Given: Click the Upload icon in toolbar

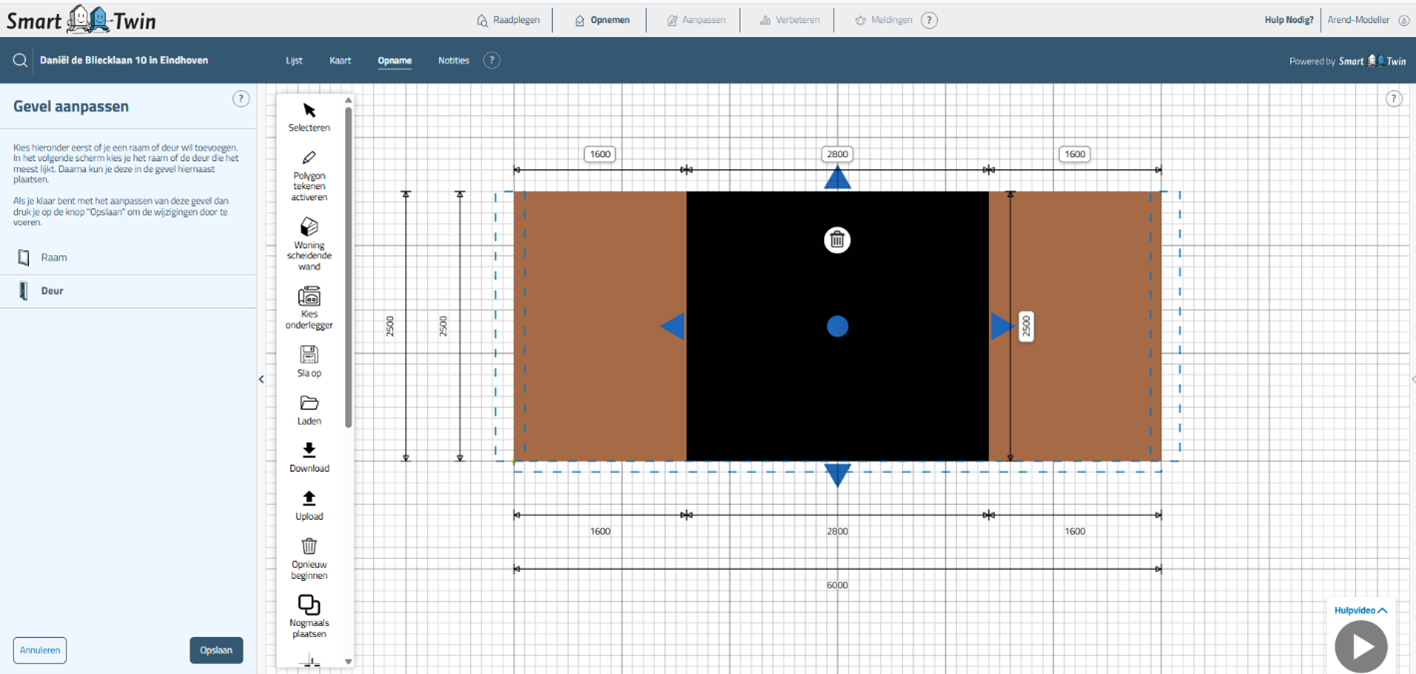Looking at the screenshot, I should (x=309, y=498).
